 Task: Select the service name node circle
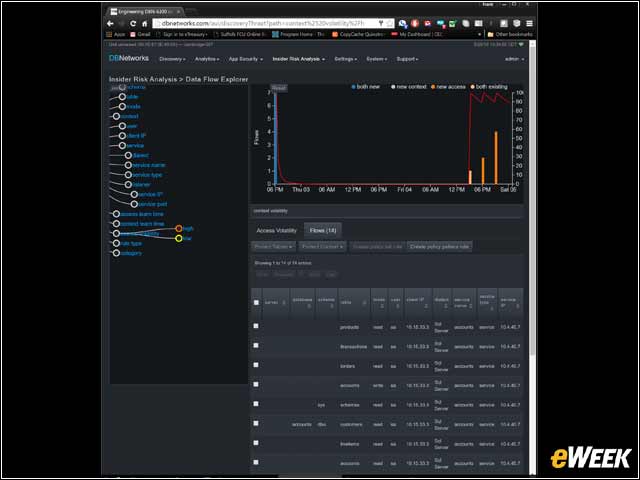click(x=128, y=165)
